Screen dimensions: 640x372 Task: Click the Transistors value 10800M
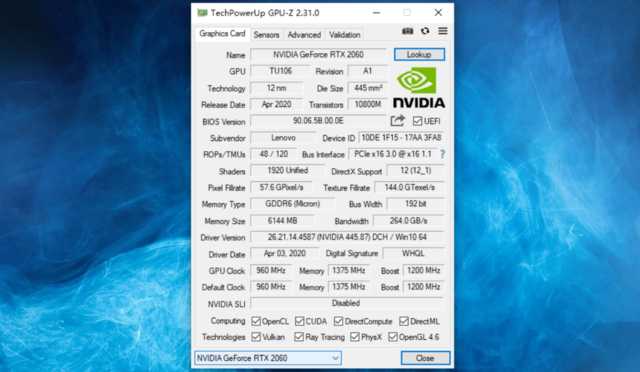click(367, 105)
